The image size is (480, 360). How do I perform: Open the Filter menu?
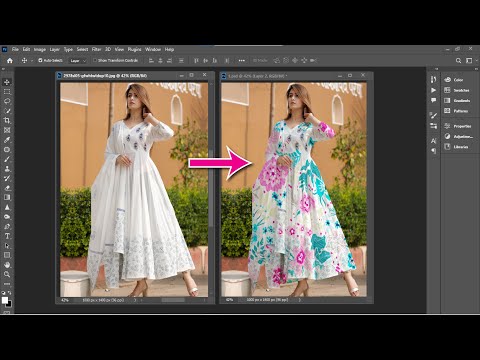point(96,49)
